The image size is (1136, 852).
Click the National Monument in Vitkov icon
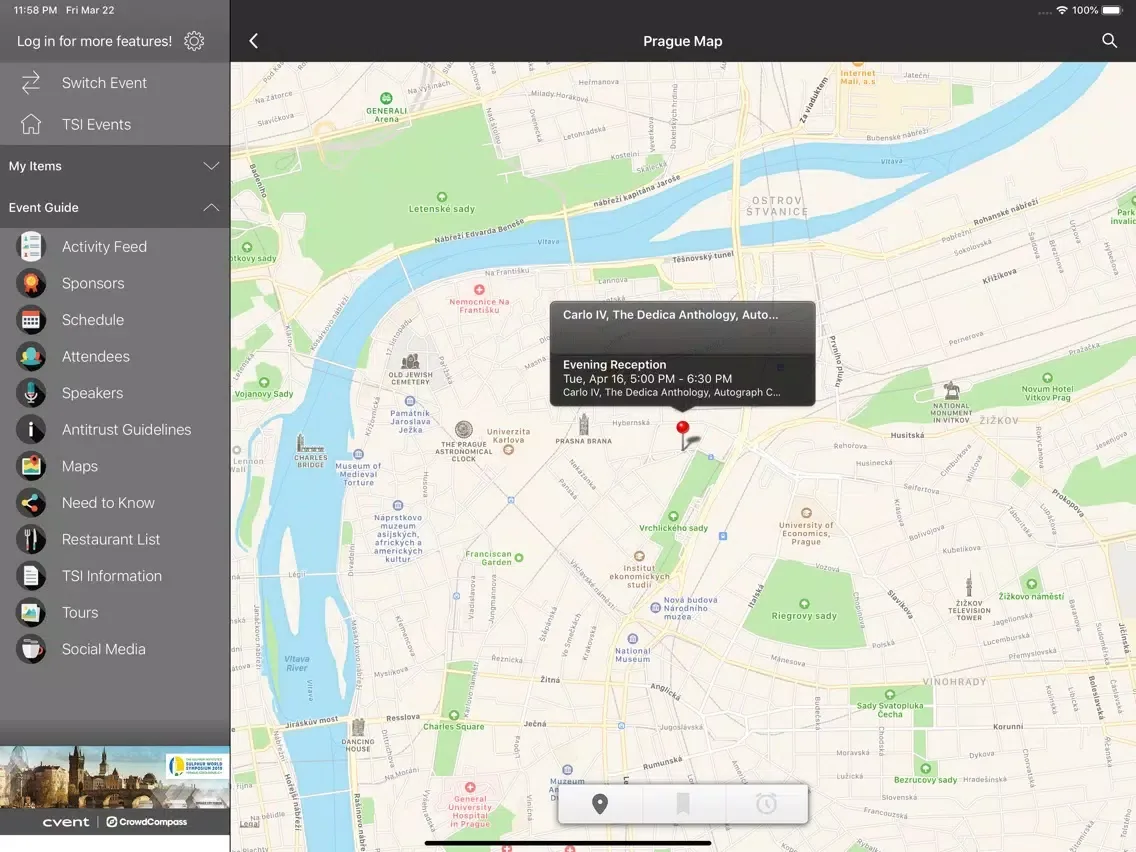pyautogui.click(x=951, y=390)
